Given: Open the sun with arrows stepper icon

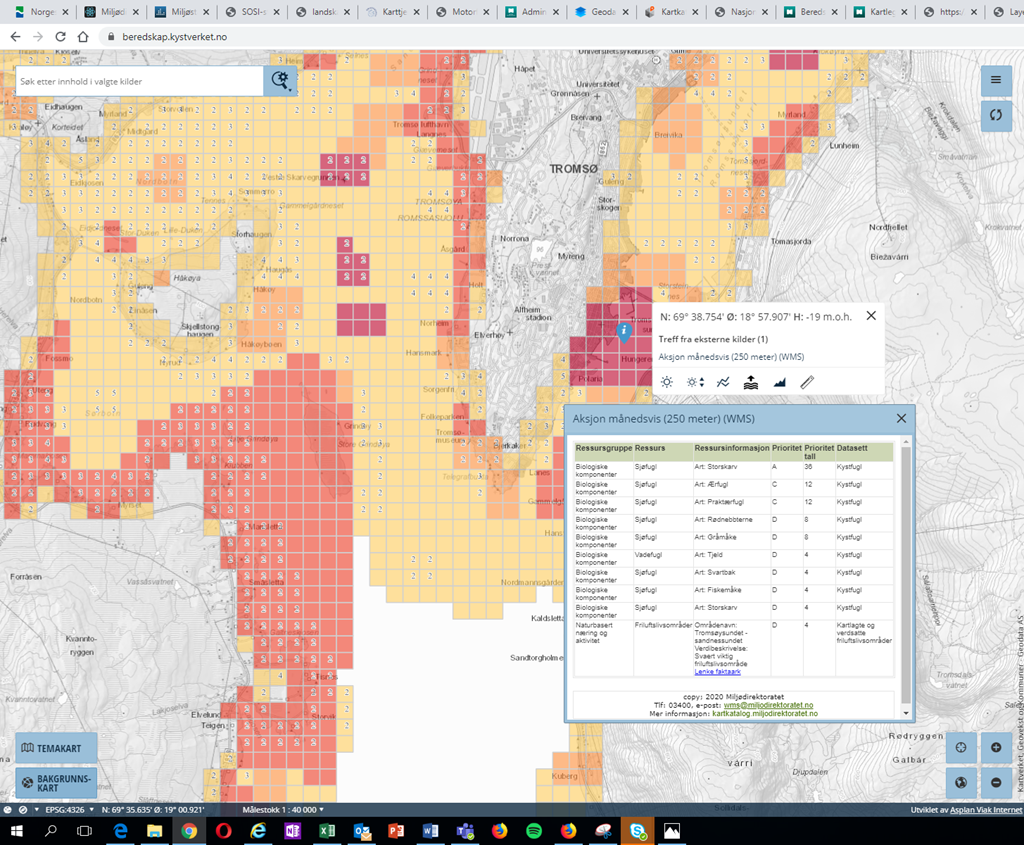Looking at the screenshot, I should [x=695, y=382].
